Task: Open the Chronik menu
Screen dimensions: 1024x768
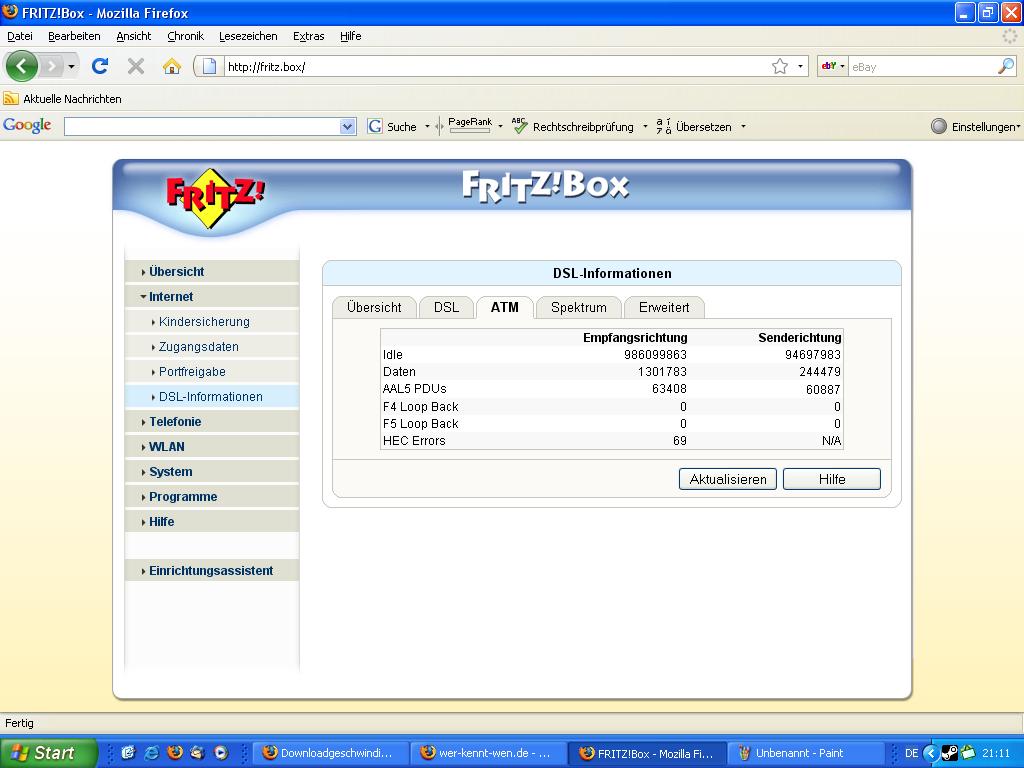Action: click(x=185, y=36)
